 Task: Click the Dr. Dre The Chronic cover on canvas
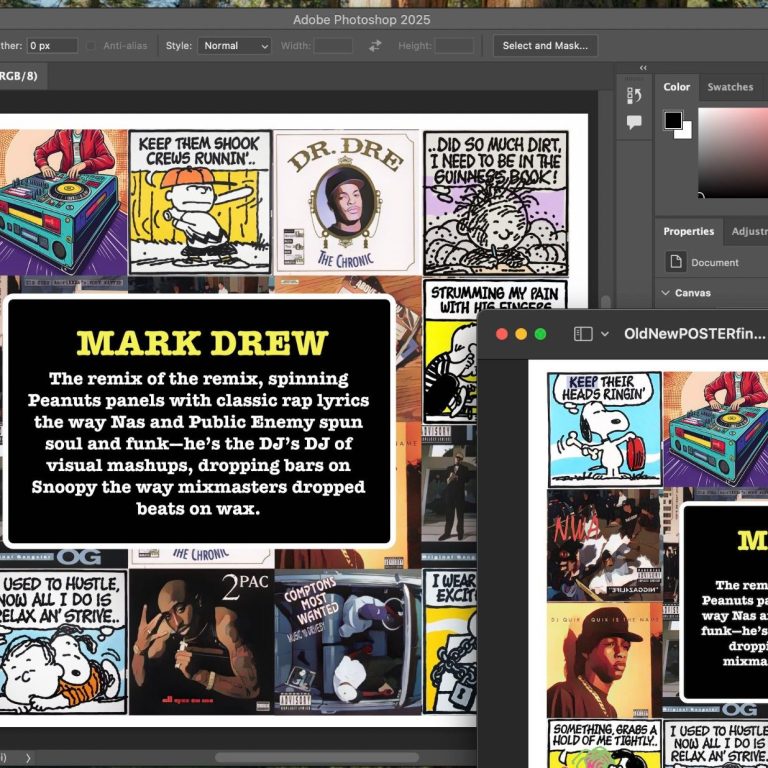347,202
